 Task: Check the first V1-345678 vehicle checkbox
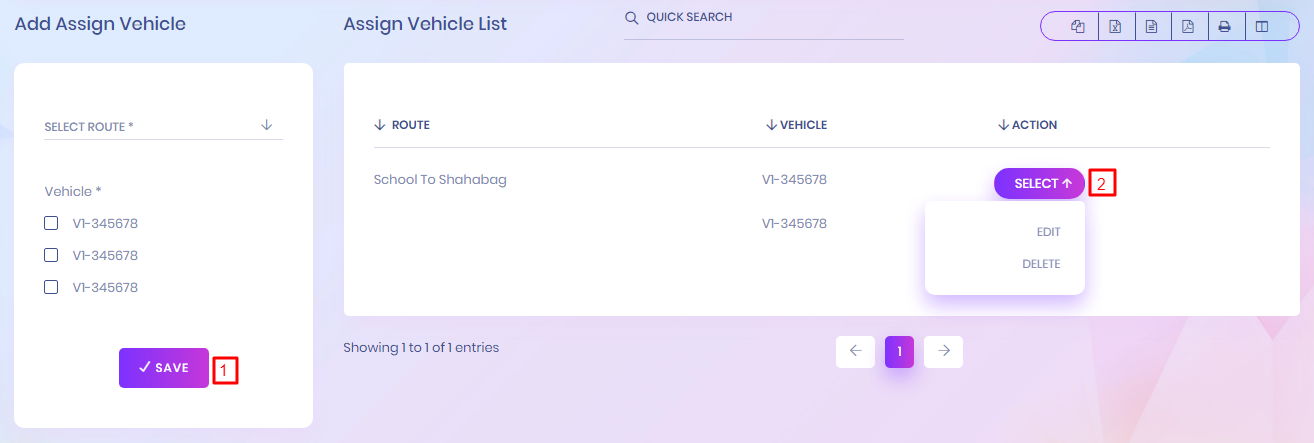[x=51, y=223]
